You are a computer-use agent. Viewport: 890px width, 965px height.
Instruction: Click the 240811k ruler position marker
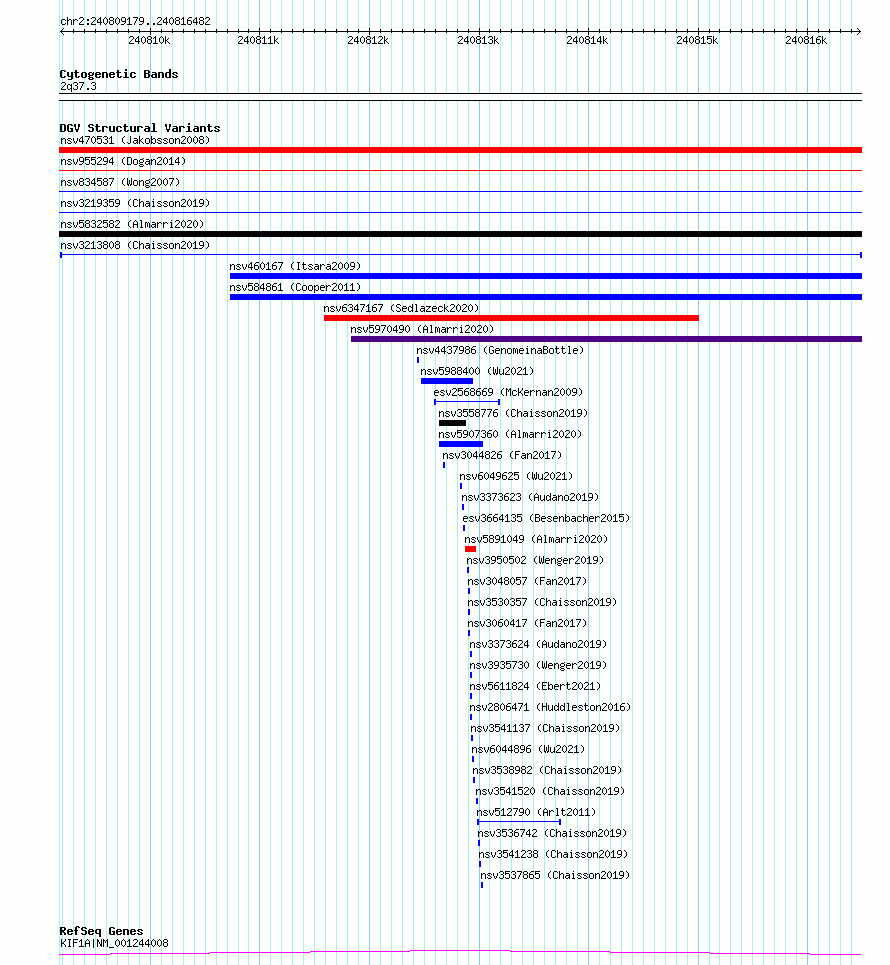pos(259,40)
